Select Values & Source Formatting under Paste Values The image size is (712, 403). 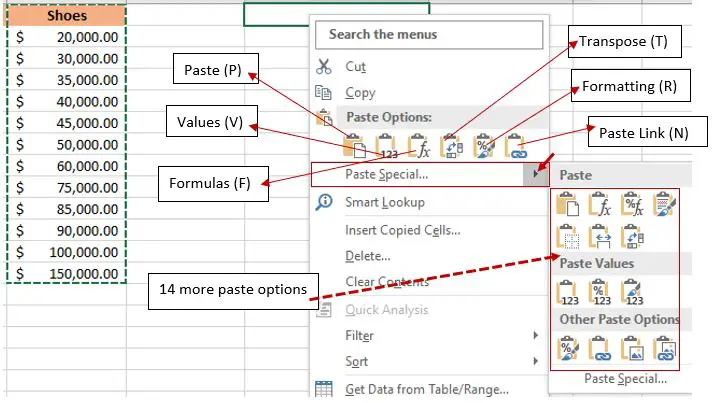click(x=632, y=292)
